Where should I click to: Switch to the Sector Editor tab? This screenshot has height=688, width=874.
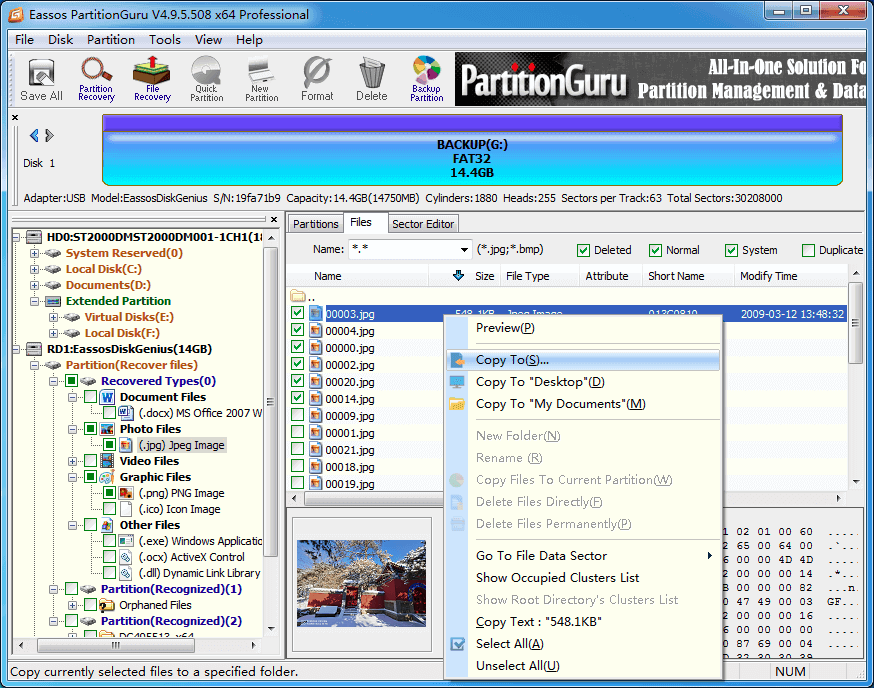pos(423,224)
